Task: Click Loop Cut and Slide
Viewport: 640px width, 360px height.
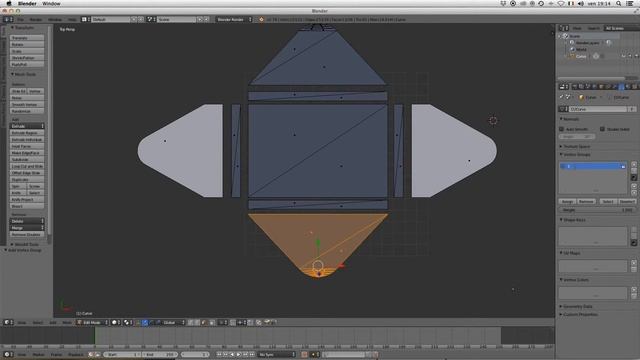Action: [x=27, y=166]
